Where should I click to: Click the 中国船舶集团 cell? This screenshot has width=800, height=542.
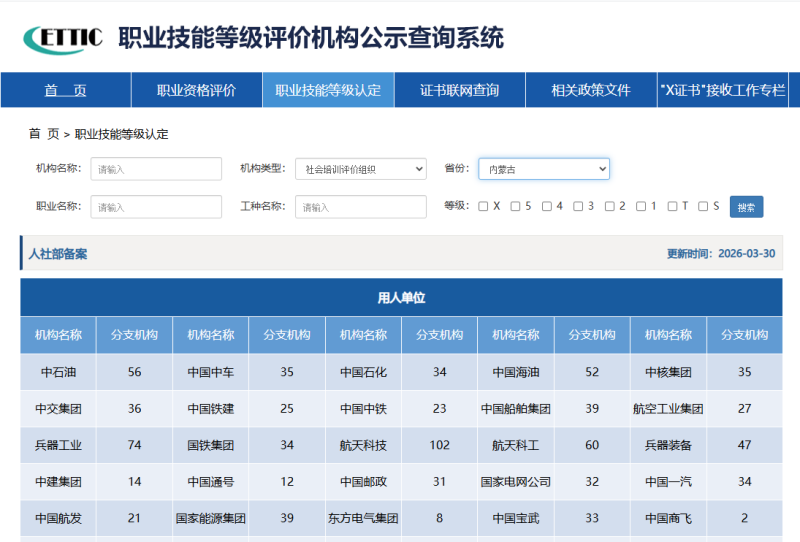[516, 409]
